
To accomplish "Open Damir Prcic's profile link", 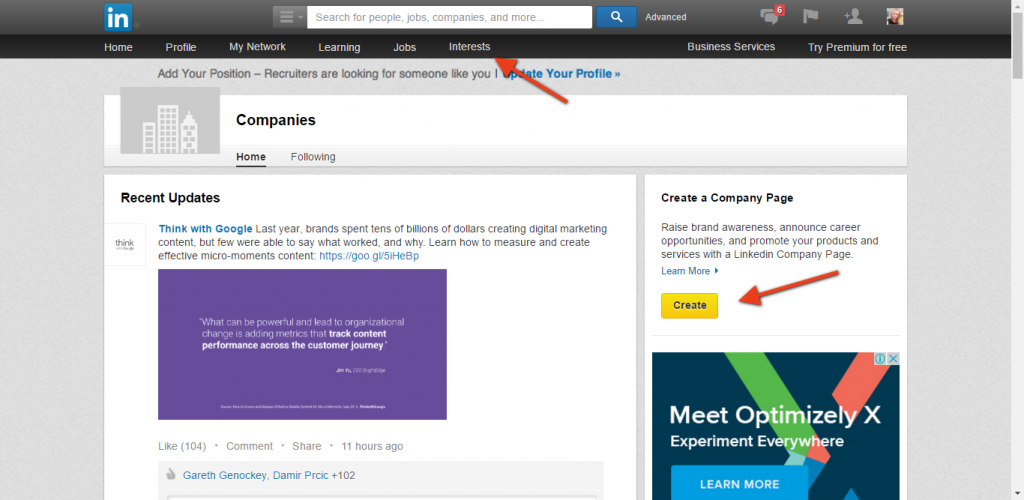I will (300, 475).
